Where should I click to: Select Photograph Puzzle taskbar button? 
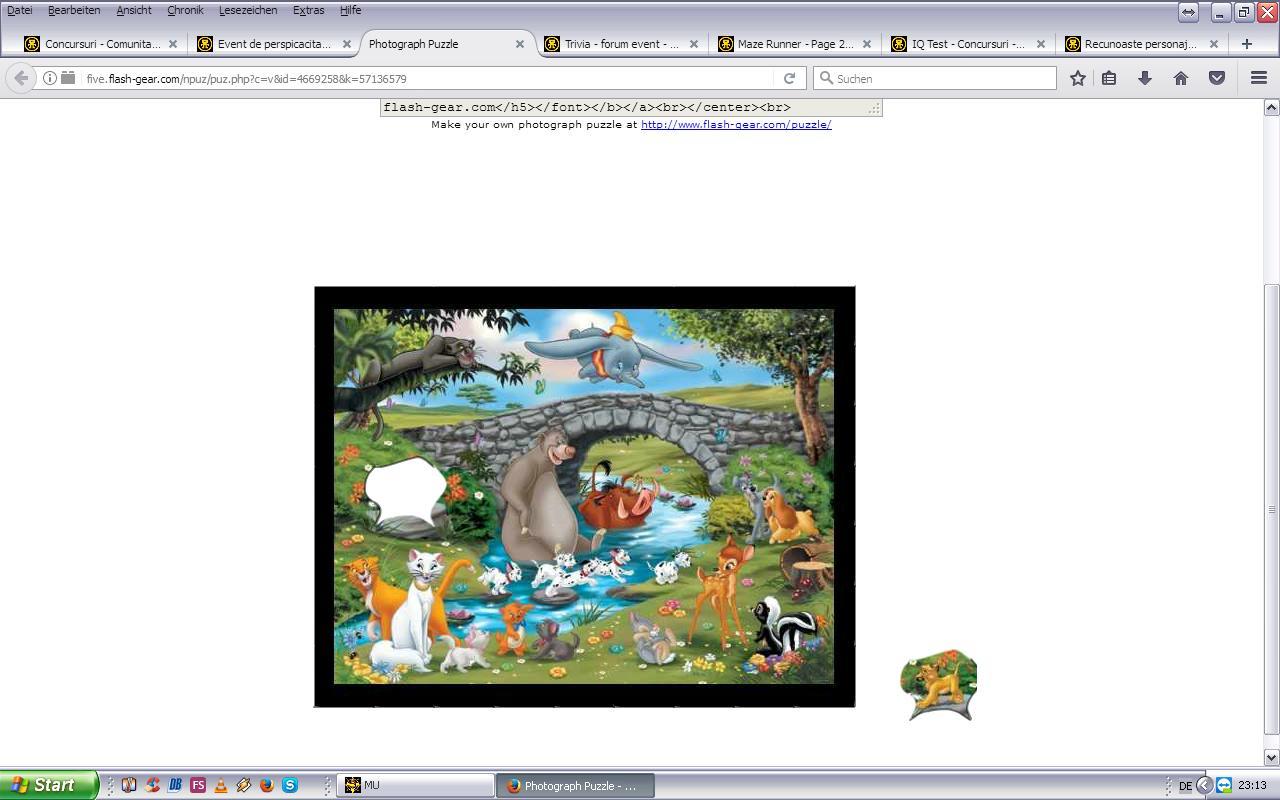pos(576,786)
